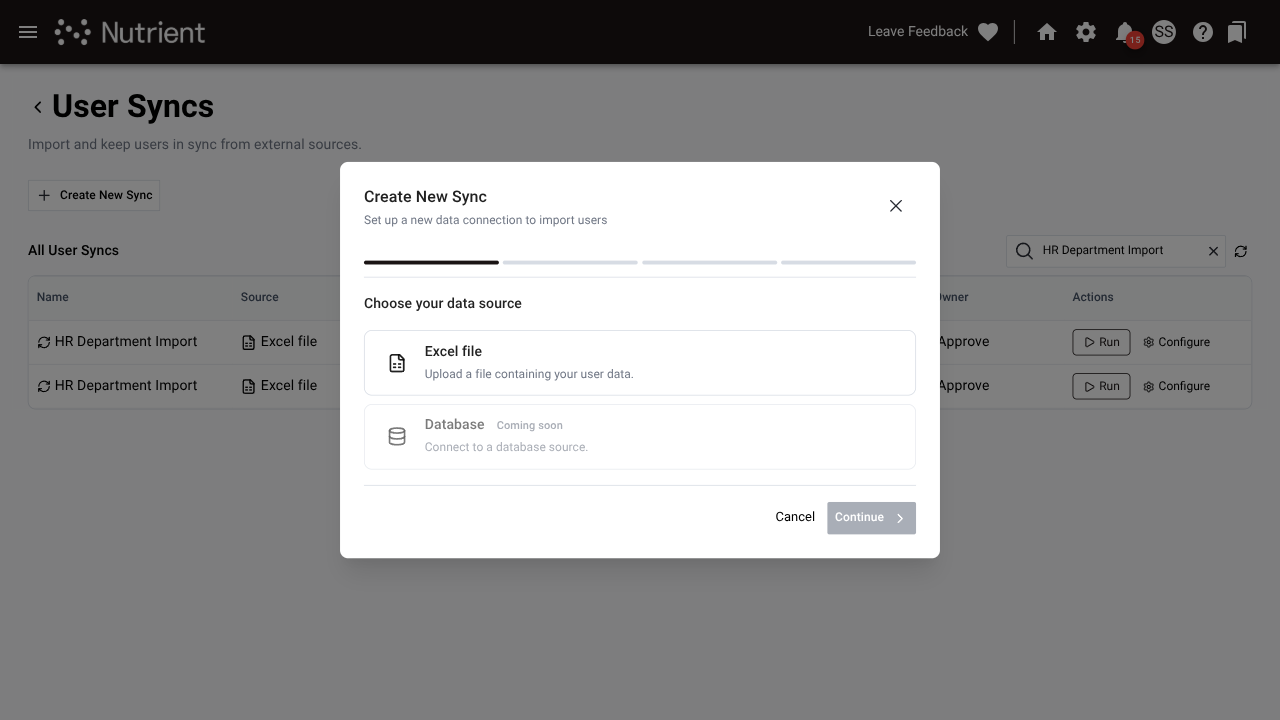Viewport: 1280px width, 720px height.
Task: Open the bookmark icon in the top bar
Action: tap(1236, 31)
